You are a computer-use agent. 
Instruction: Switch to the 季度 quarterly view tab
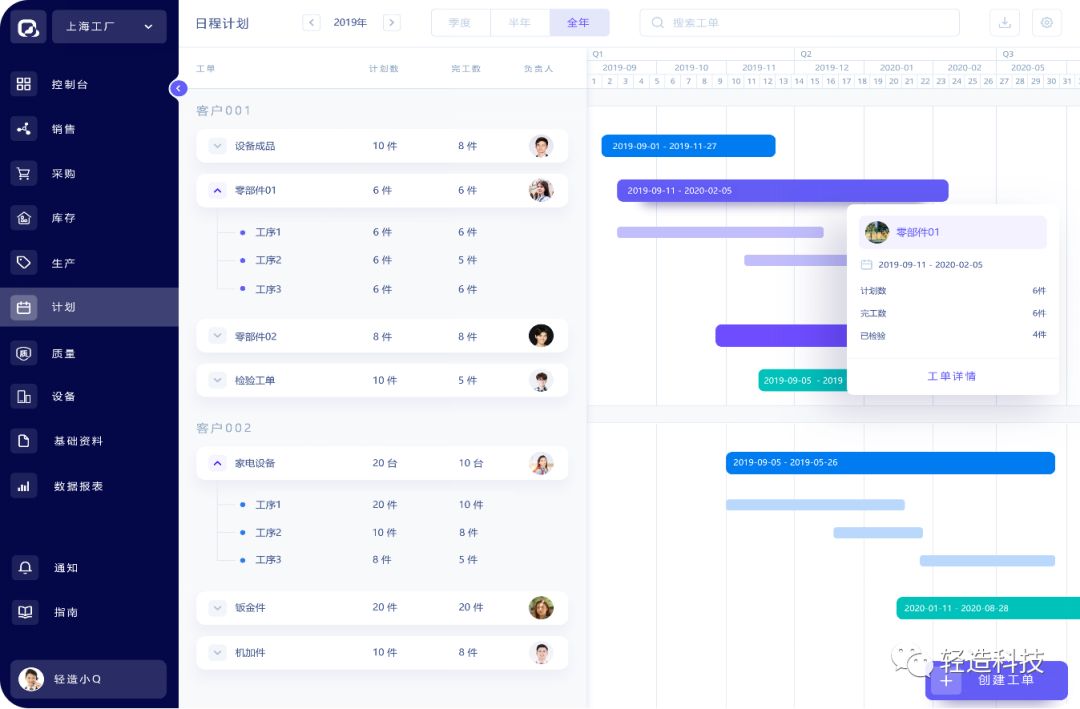460,22
